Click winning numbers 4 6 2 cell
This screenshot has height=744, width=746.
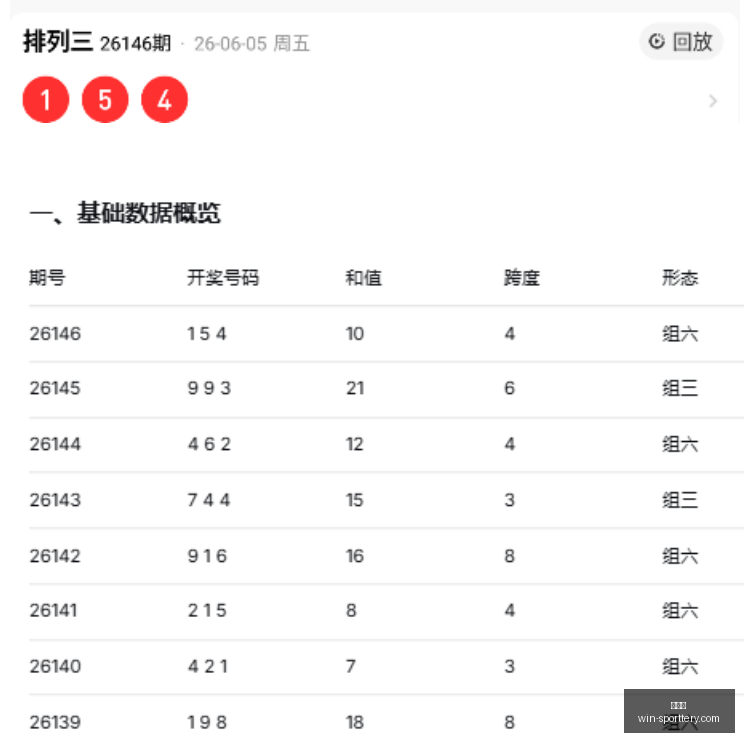[209, 444]
